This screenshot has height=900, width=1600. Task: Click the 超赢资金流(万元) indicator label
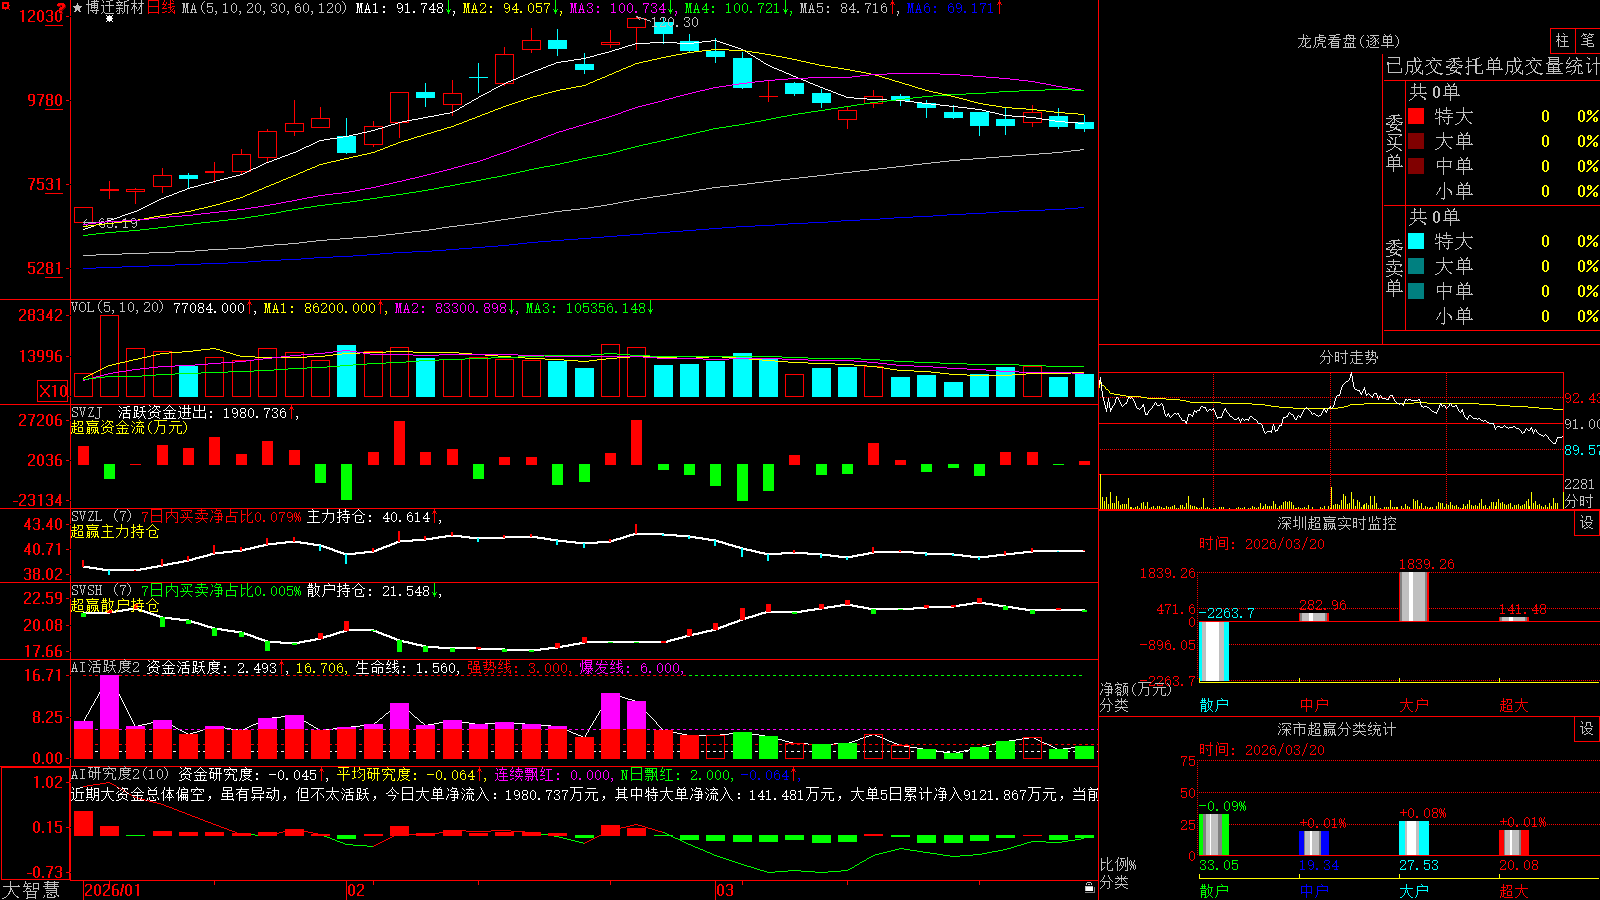pyautogui.click(x=129, y=427)
